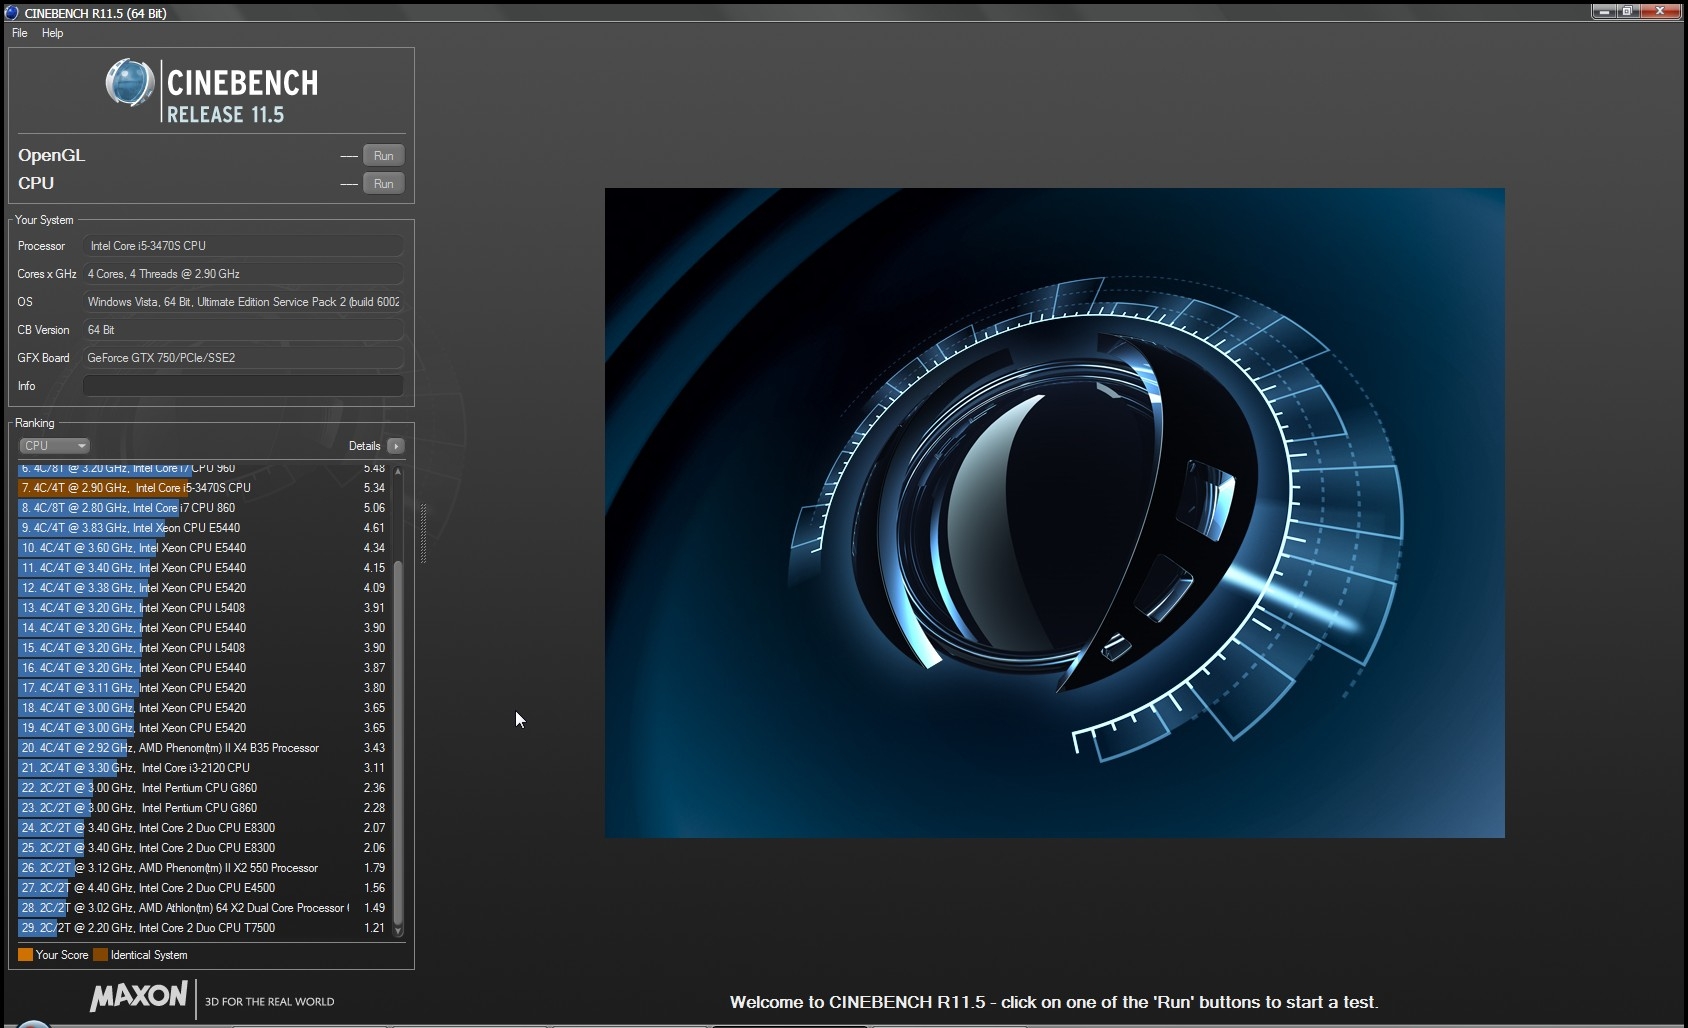Click the CINEBENCH title bar app icon
Screen dimensions: 1688x1028
[11, 12]
